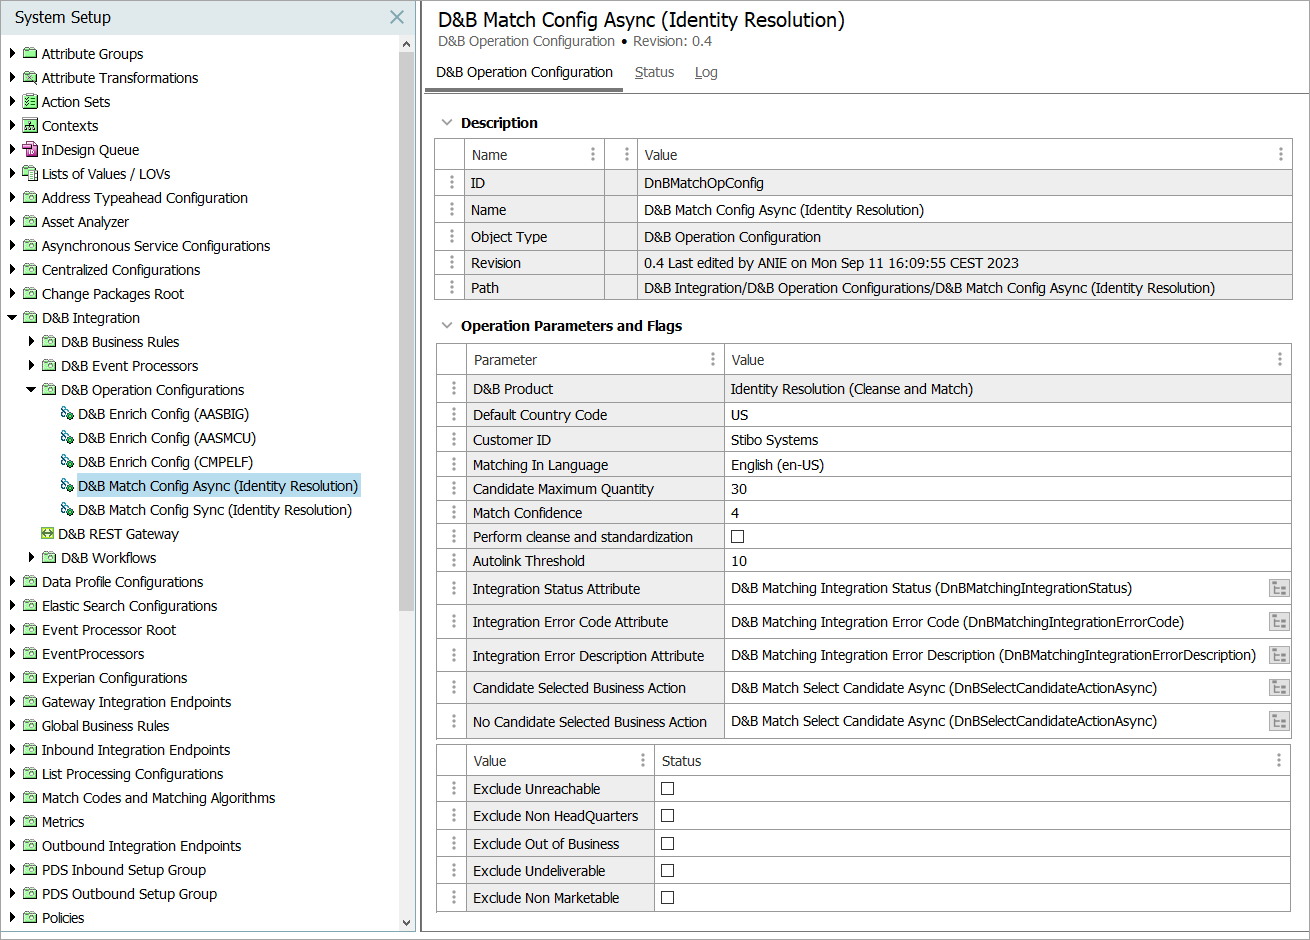Click the D&B REST Gateway icon
Viewport: 1310px width, 940px height.
click(47, 534)
